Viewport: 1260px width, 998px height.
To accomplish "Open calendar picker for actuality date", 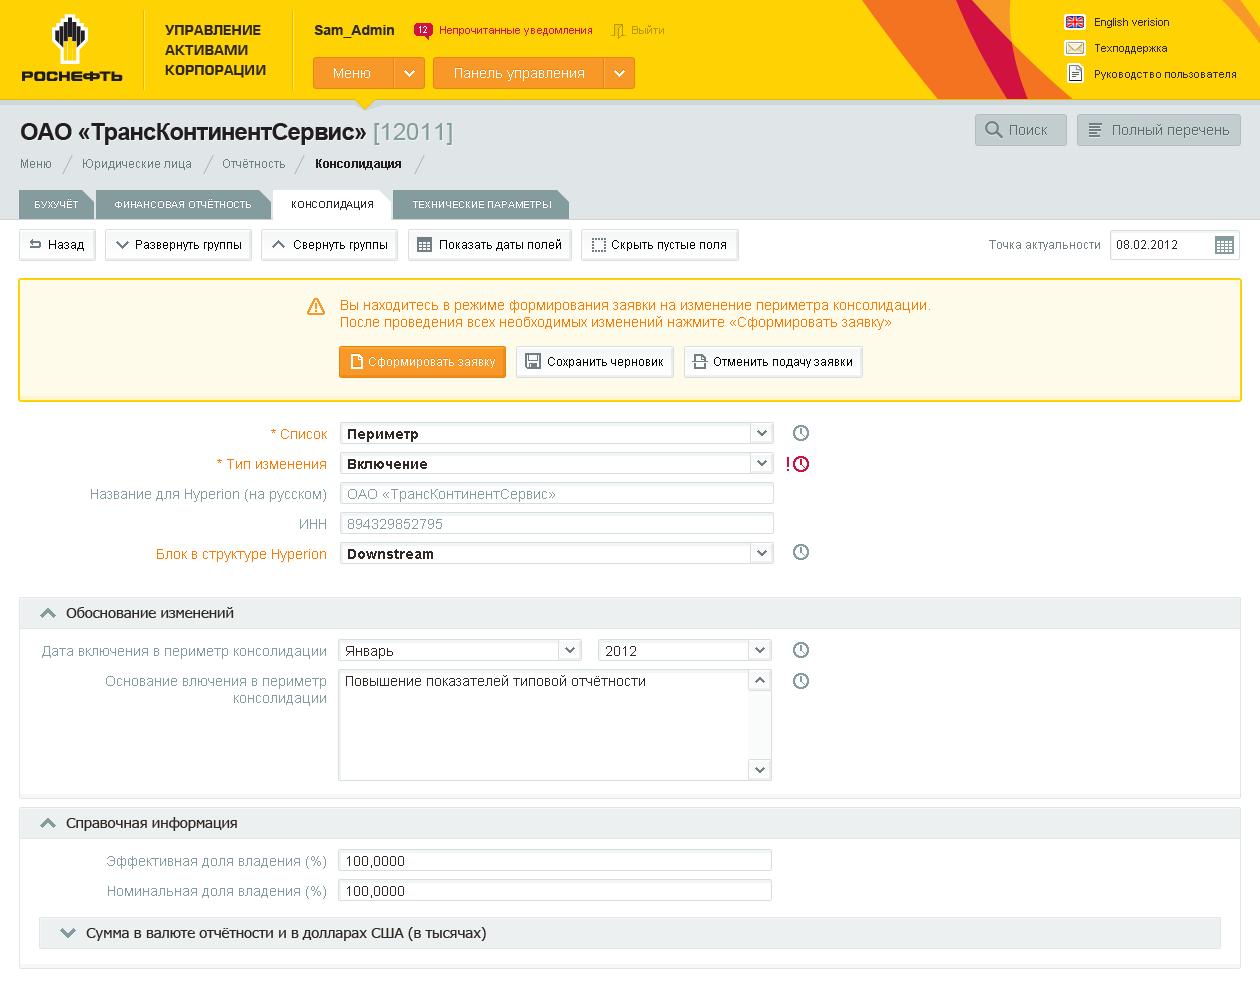I will (x=1224, y=245).
